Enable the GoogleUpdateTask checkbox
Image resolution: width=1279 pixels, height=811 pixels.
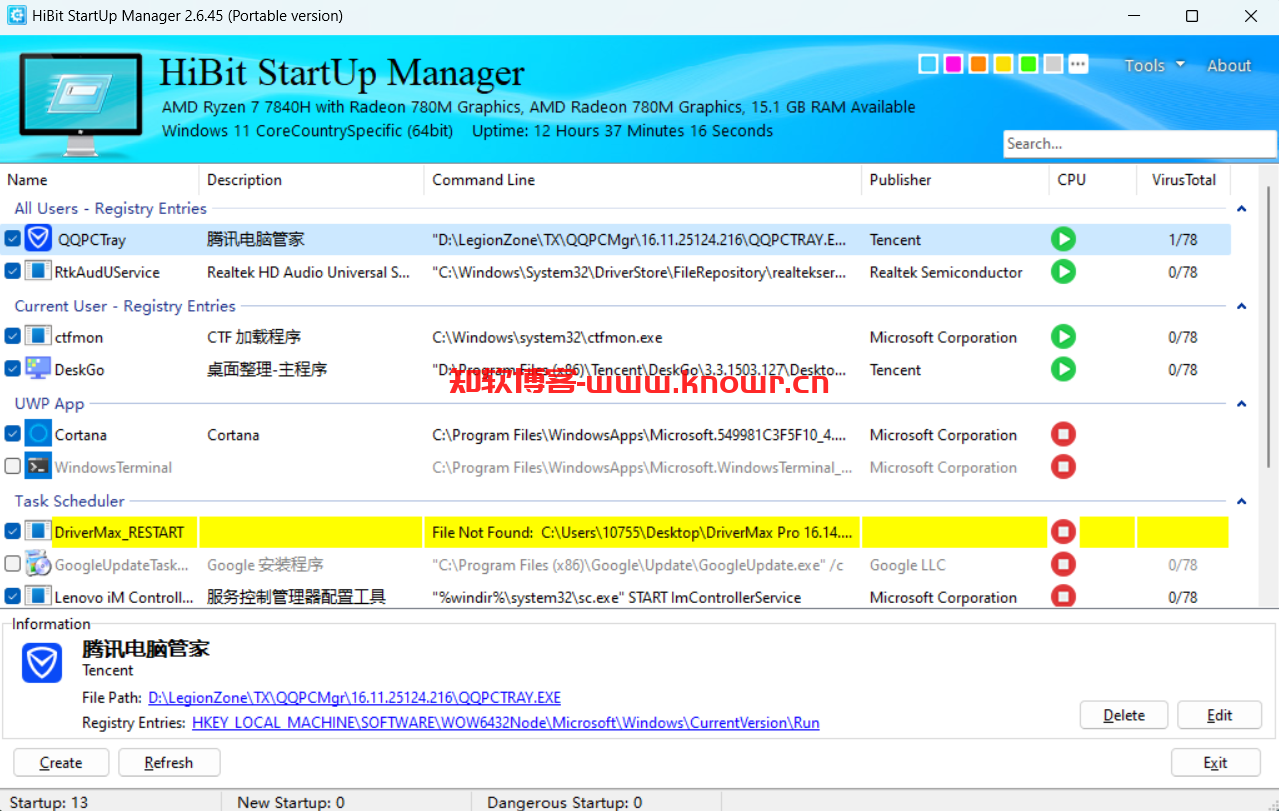(12, 564)
